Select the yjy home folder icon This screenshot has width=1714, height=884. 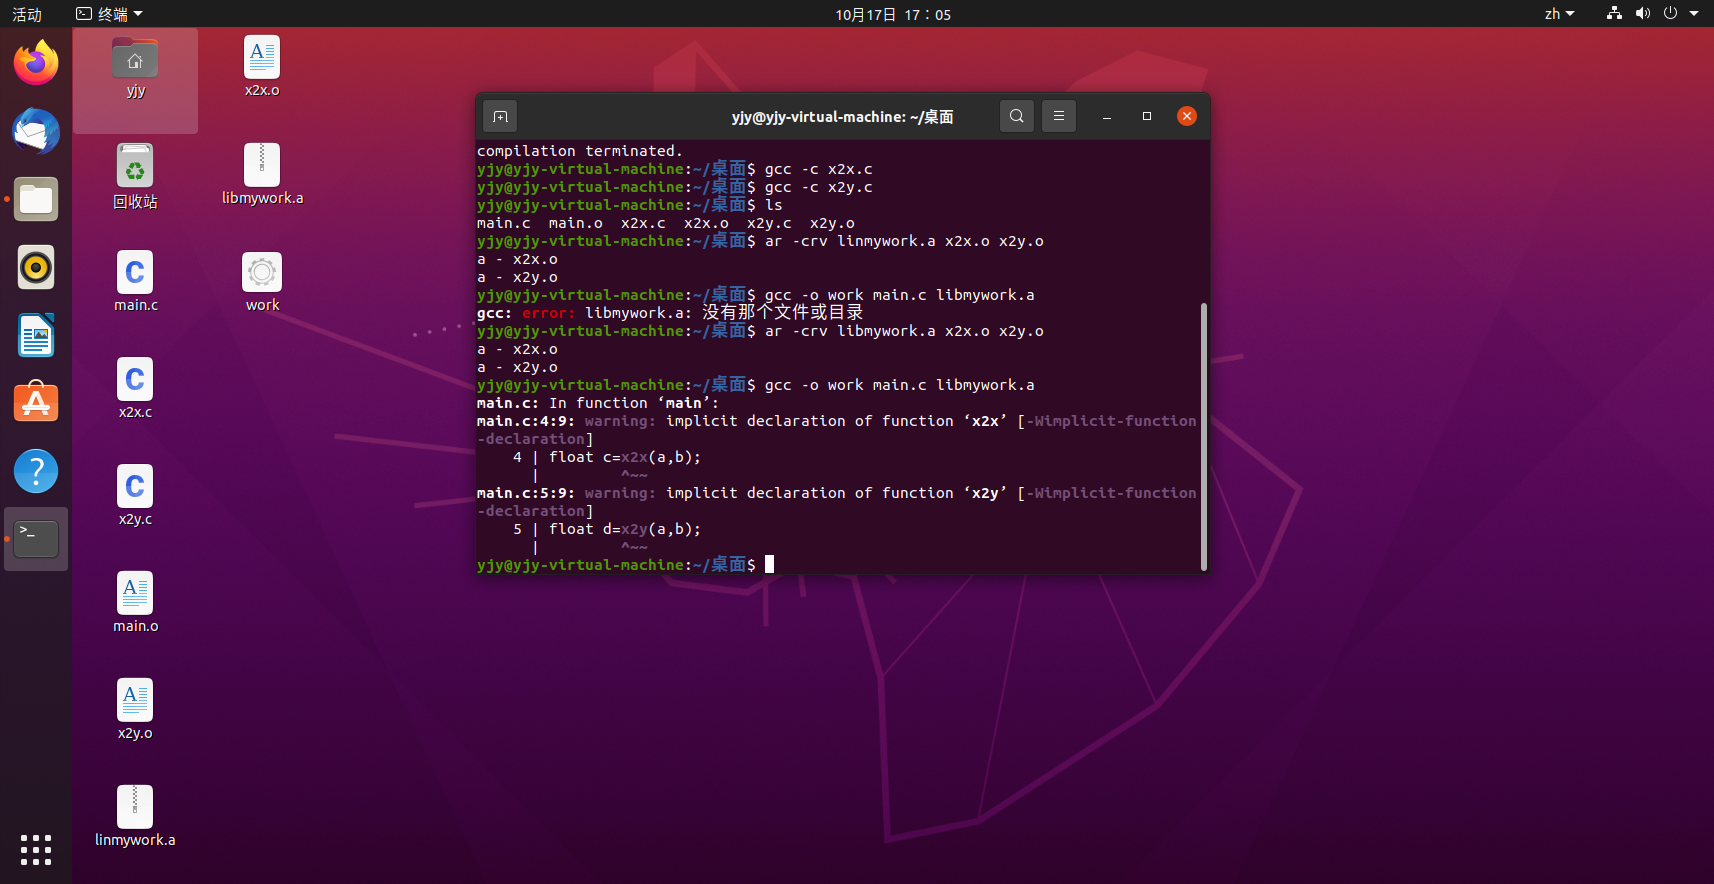point(135,68)
